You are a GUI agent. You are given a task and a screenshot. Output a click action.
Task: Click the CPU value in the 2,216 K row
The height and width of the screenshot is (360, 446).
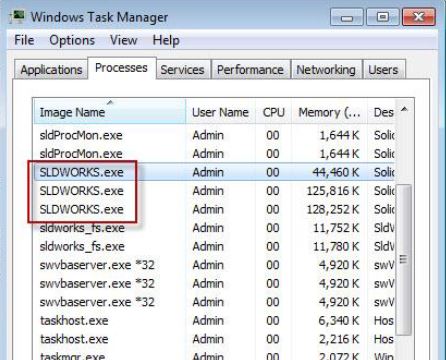tap(273, 339)
